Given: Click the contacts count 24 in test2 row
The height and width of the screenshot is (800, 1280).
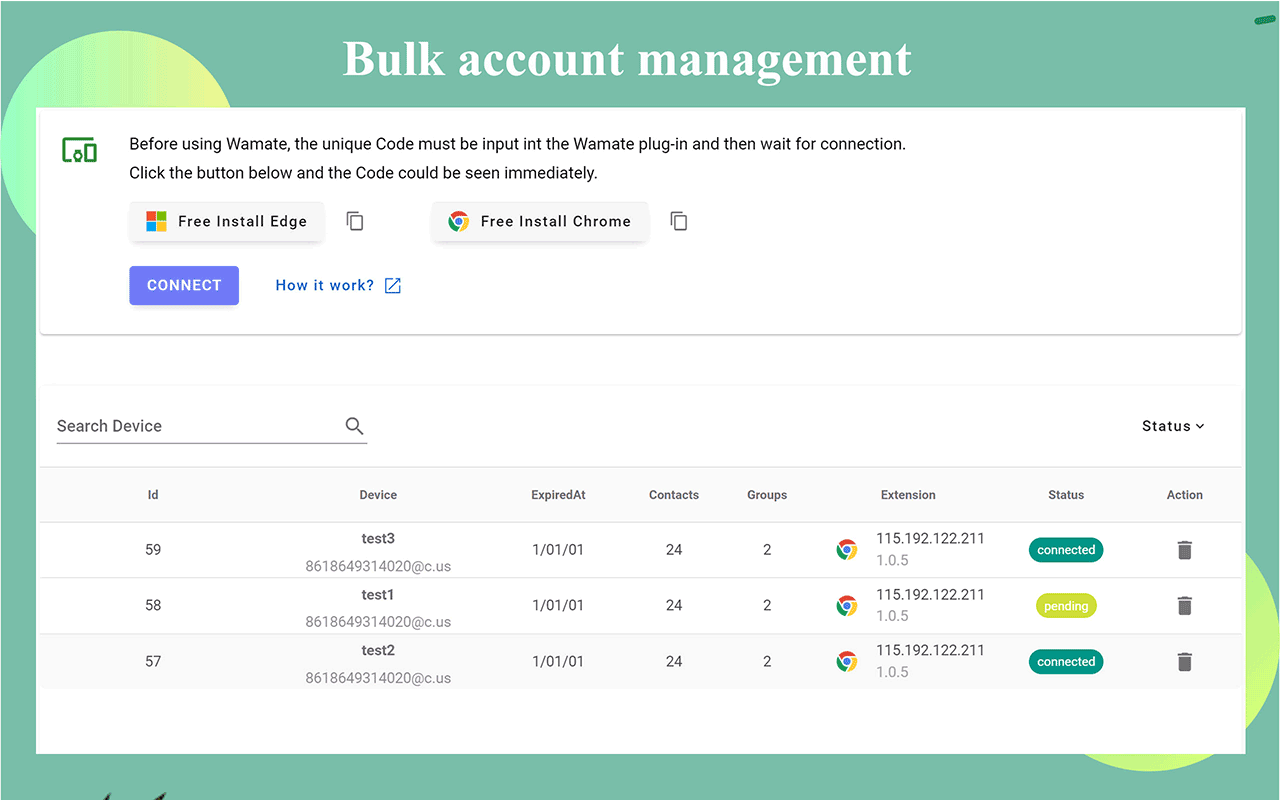Looking at the screenshot, I should (x=674, y=662).
